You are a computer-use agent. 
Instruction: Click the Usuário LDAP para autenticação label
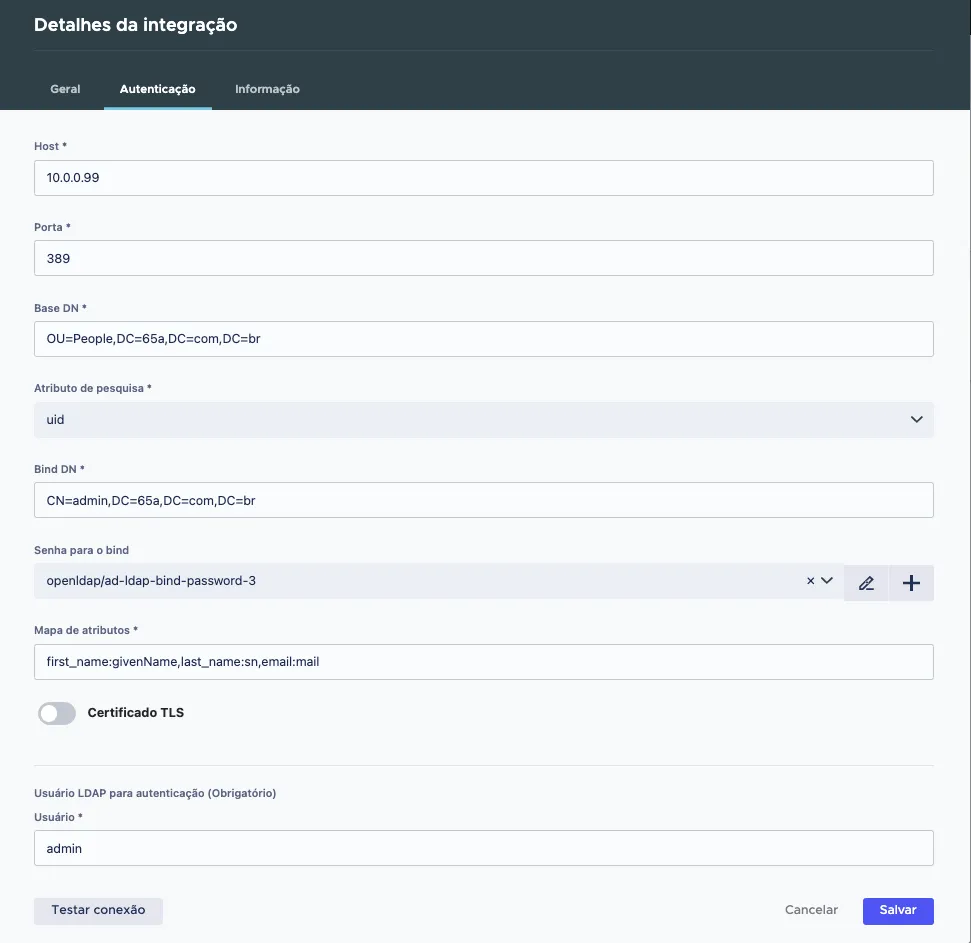click(155, 793)
